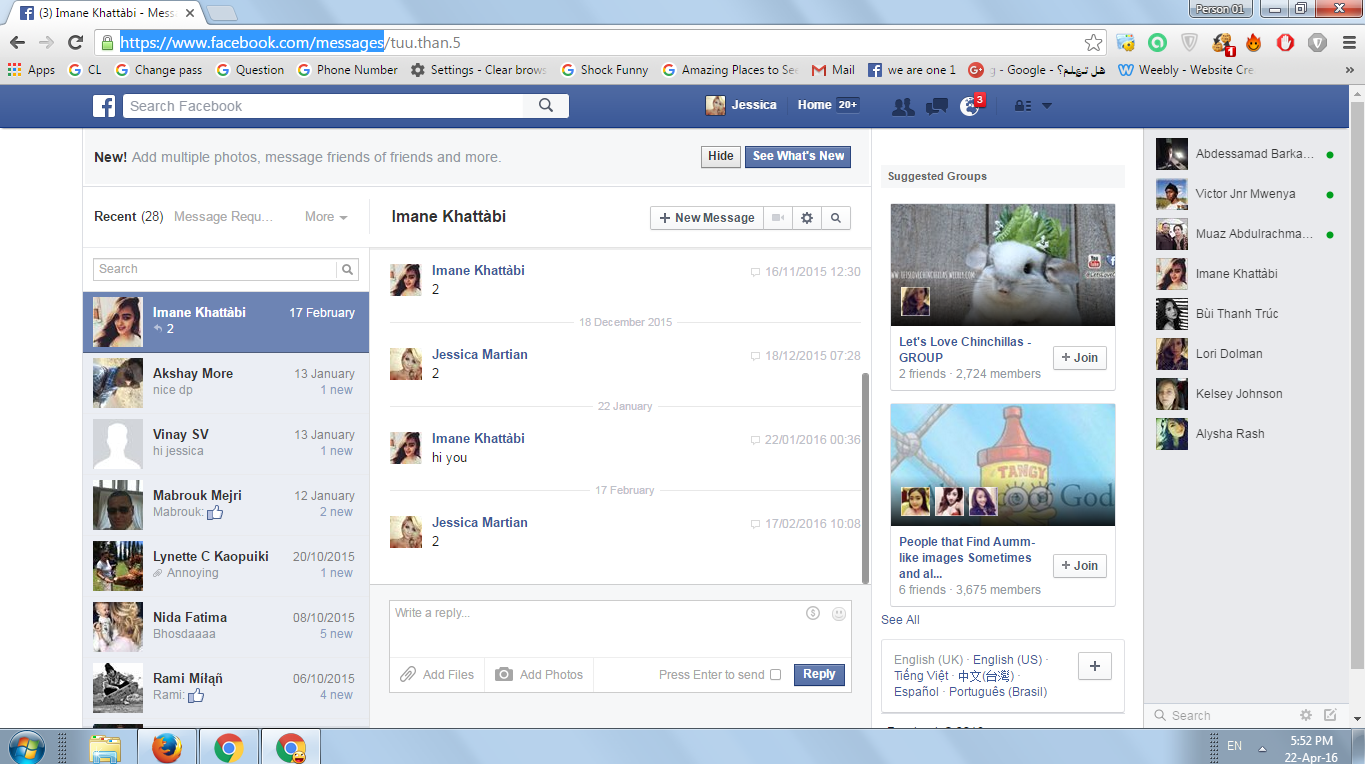Open a new Chrome tab

(221, 13)
